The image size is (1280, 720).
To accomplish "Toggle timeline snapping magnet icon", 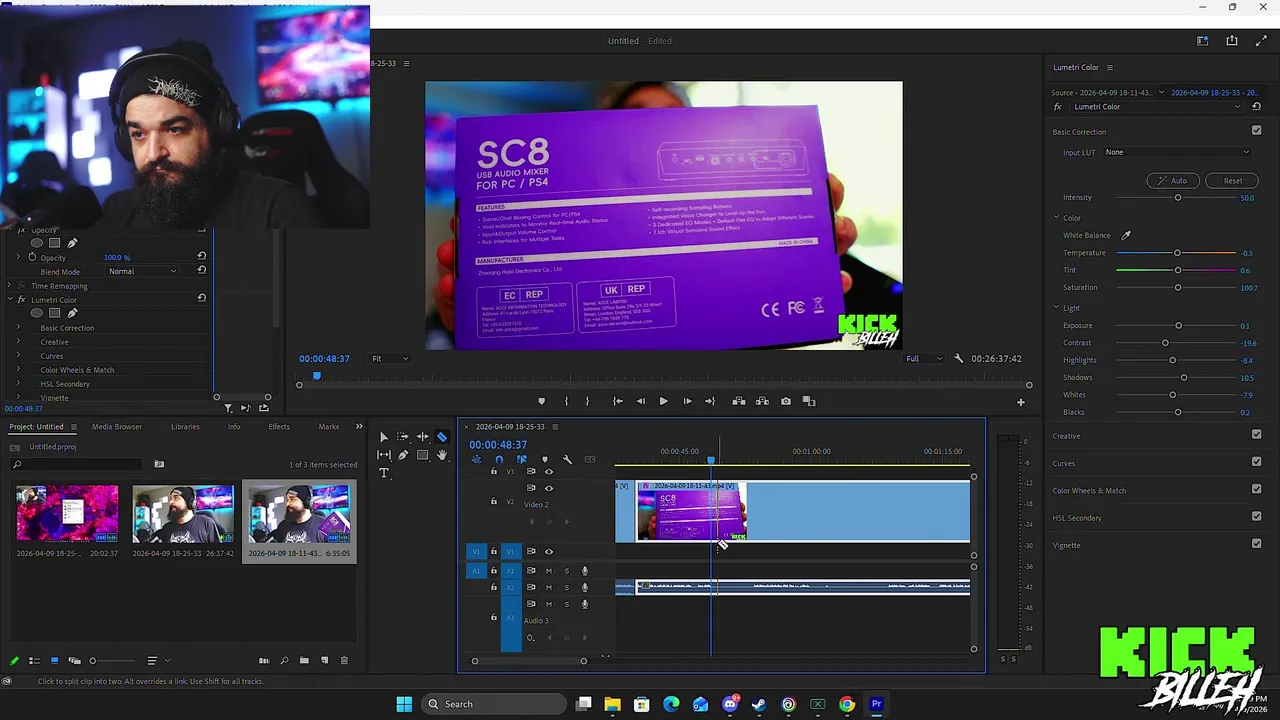I will click(499, 460).
